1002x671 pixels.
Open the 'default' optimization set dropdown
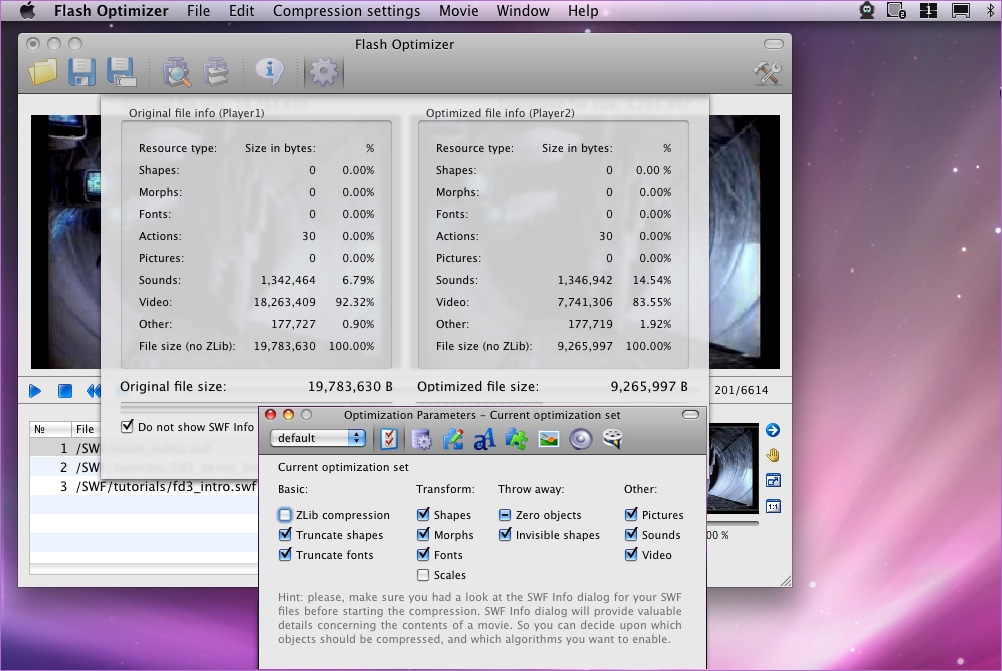318,438
